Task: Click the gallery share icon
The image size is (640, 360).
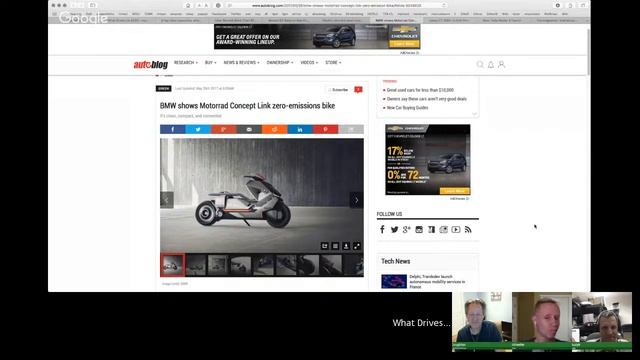Action: click(324, 246)
